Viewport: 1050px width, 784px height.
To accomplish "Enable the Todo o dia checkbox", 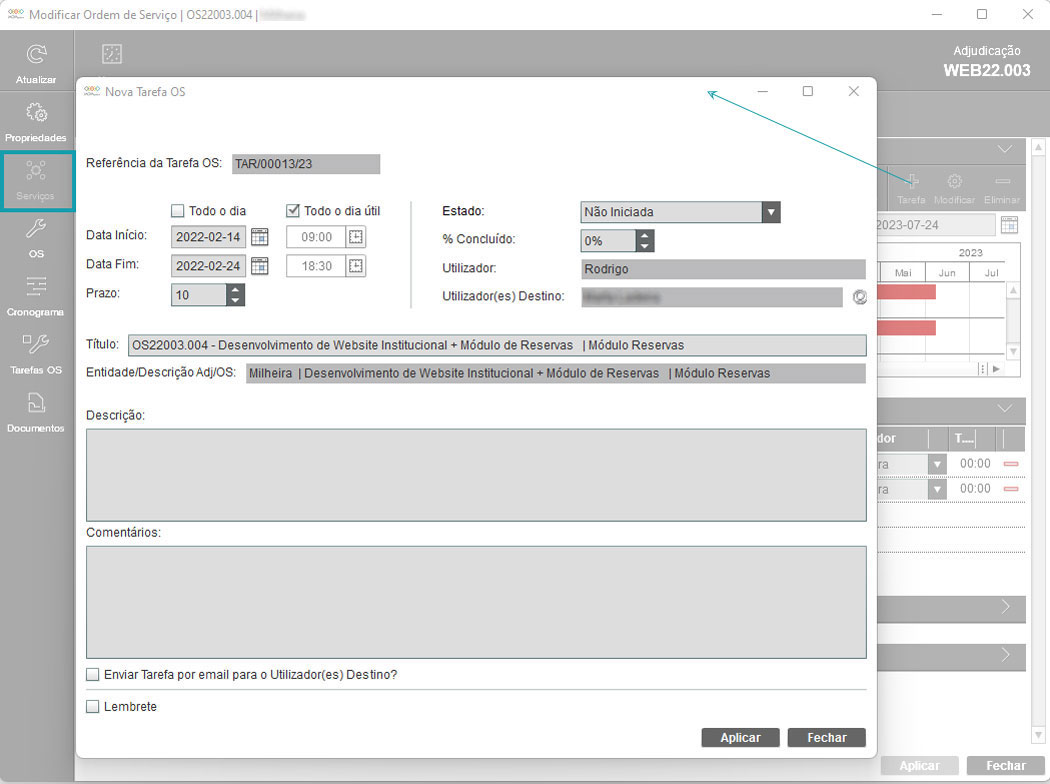I will point(178,211).
